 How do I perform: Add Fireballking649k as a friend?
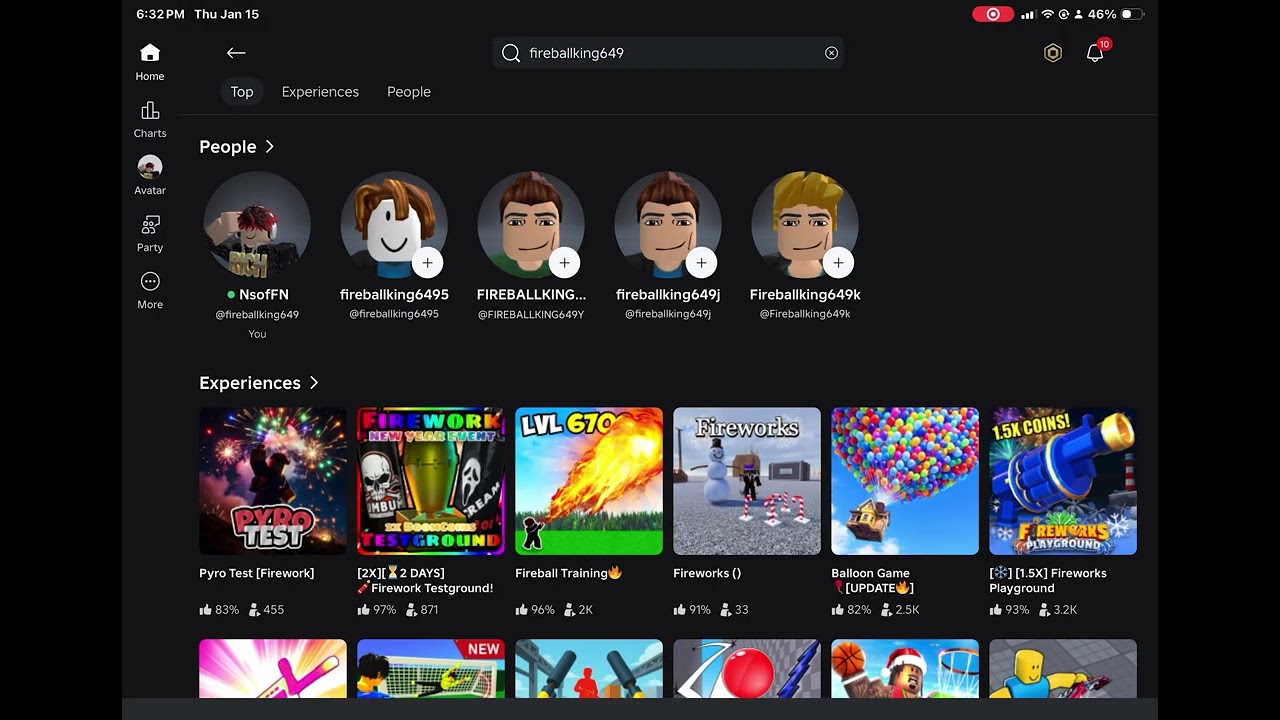(838, 263)
